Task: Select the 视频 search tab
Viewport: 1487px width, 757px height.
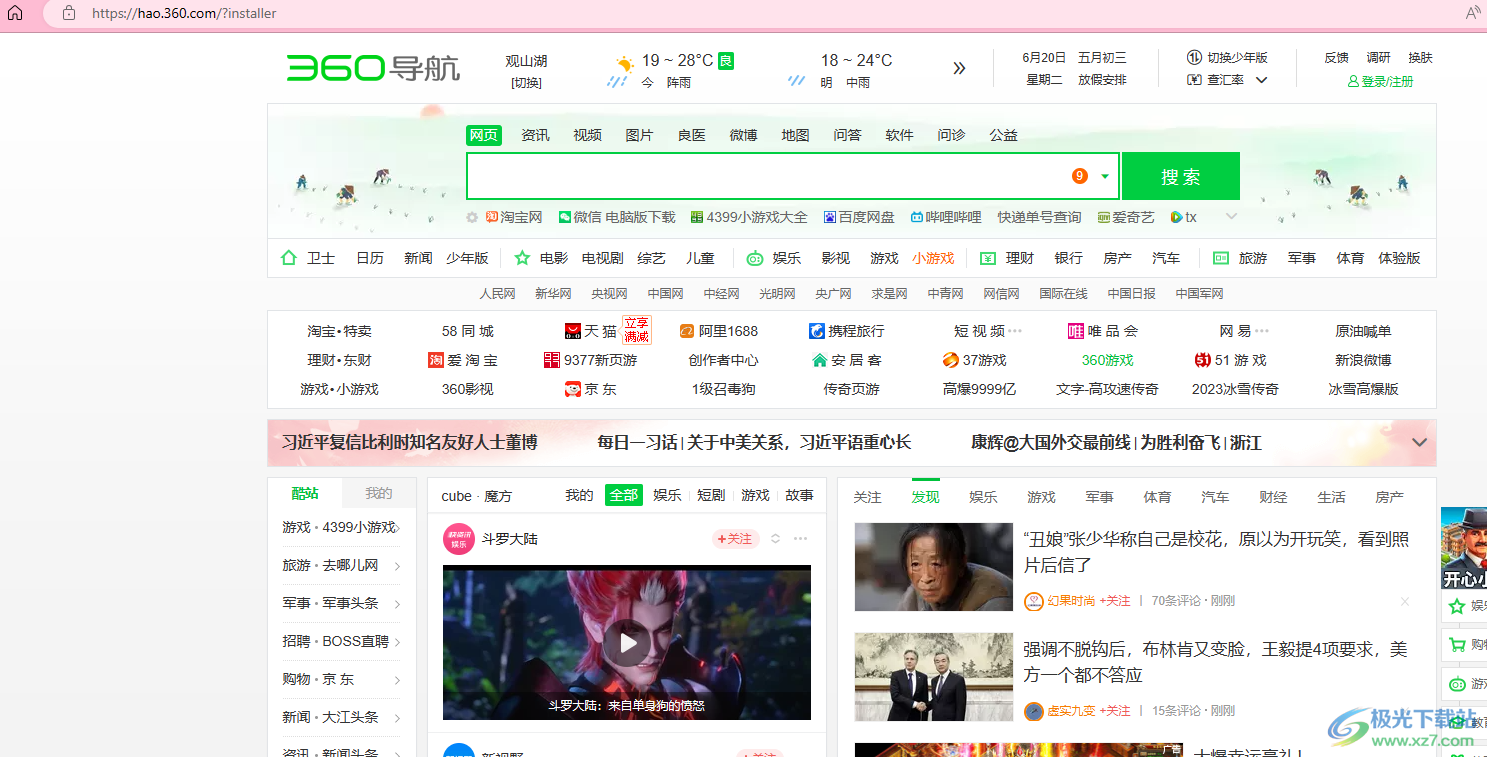Action: (587, 135)
